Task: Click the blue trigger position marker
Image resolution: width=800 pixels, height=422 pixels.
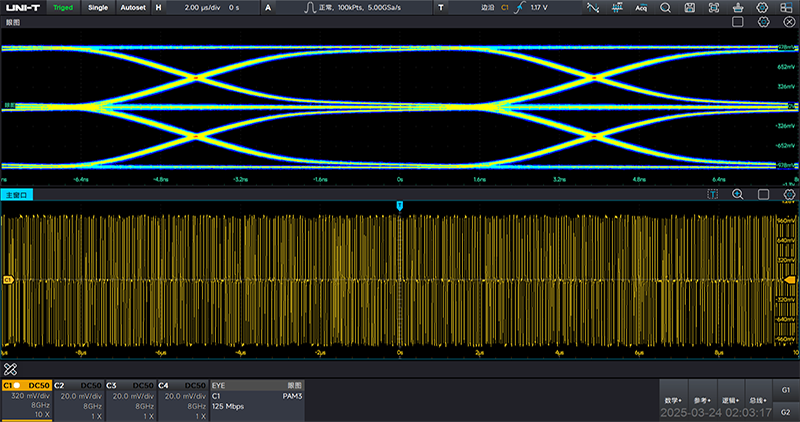Action: [400, 205]
